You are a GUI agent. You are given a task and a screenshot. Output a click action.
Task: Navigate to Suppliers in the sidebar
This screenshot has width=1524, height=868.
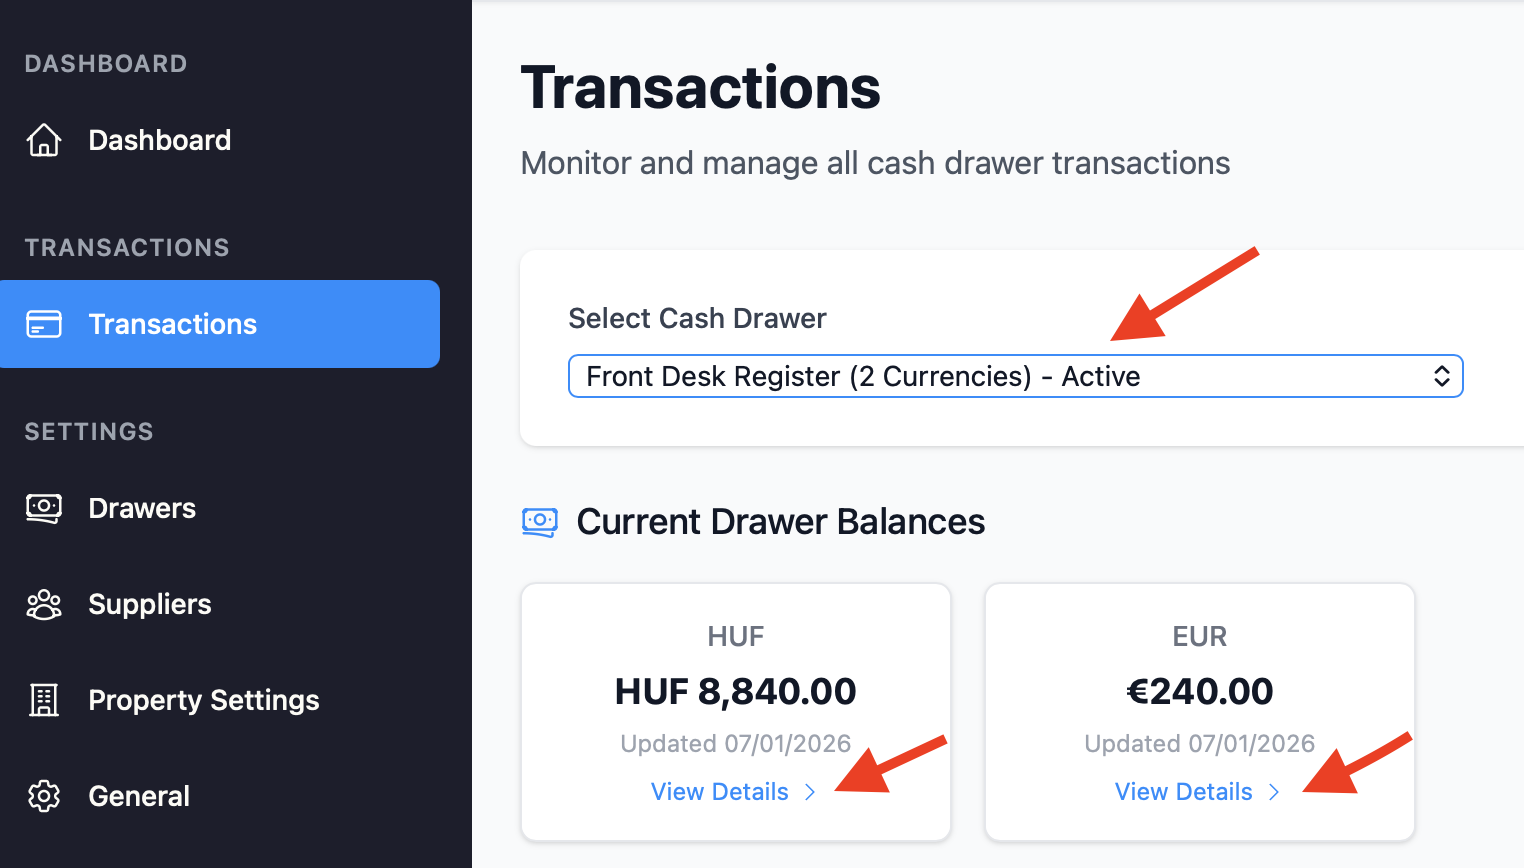point(150,604)
